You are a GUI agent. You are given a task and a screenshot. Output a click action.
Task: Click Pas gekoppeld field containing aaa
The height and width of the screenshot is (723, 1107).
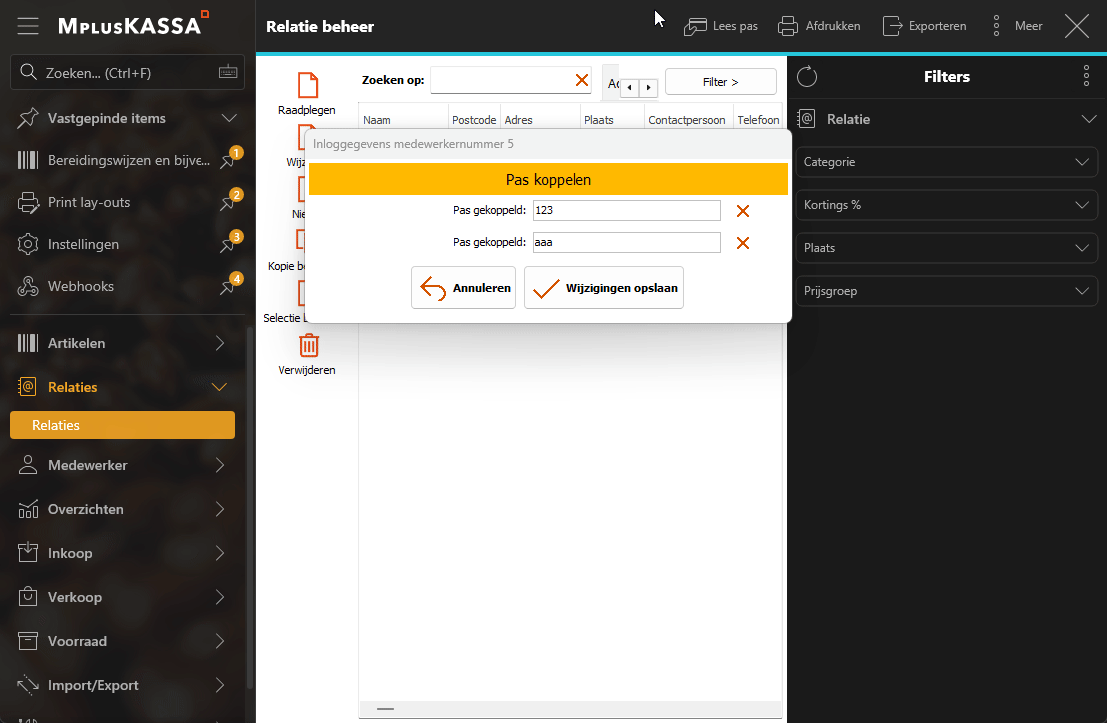click(626, 242)
